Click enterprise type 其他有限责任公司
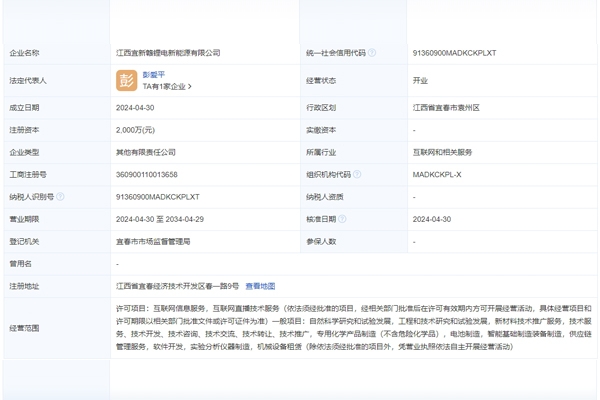This screenshot has width=600, height=400. click(x=146, y=153)
